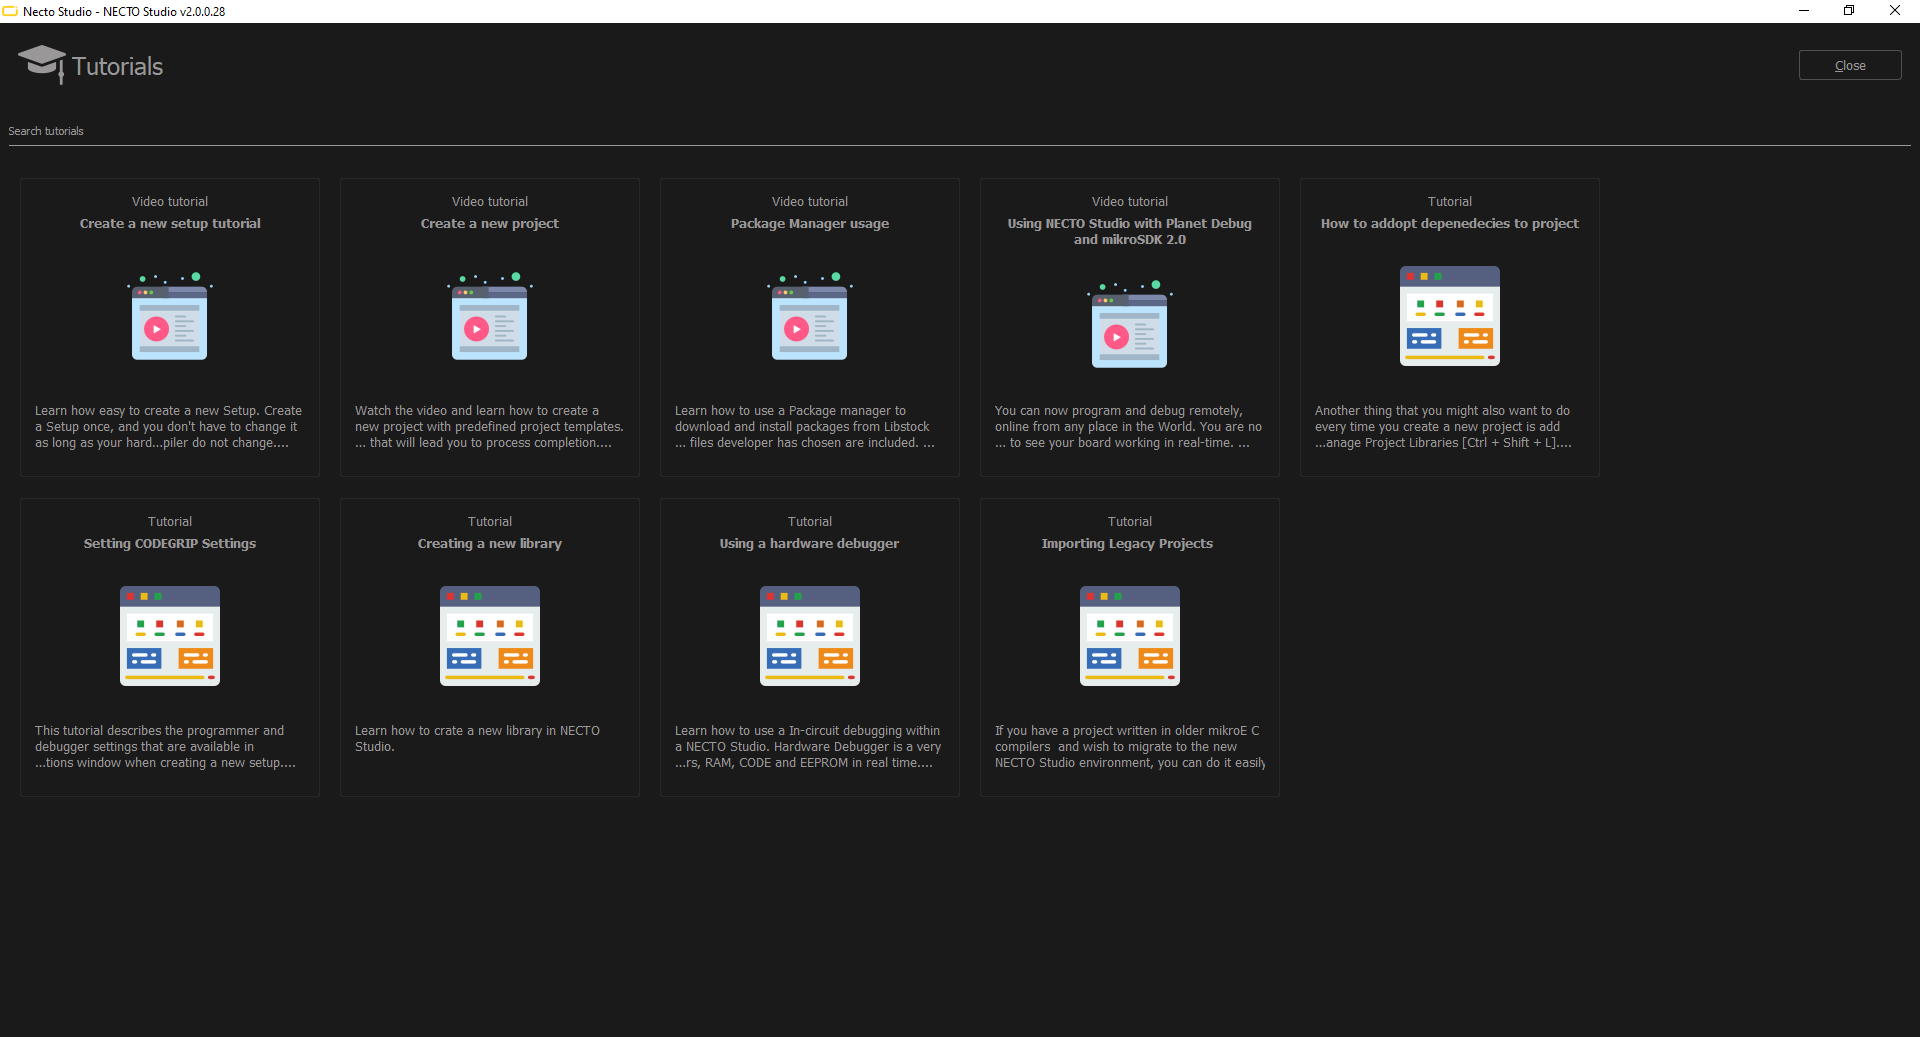Select the 'Create a new project' title
Viewport: 1920px width, 1037px height.
click(490, 224)
